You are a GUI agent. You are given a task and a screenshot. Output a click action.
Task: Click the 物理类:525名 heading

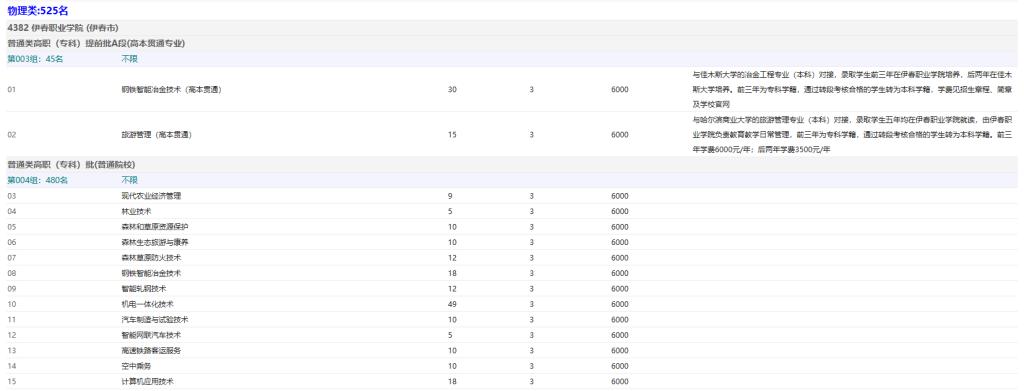point(38,10)
